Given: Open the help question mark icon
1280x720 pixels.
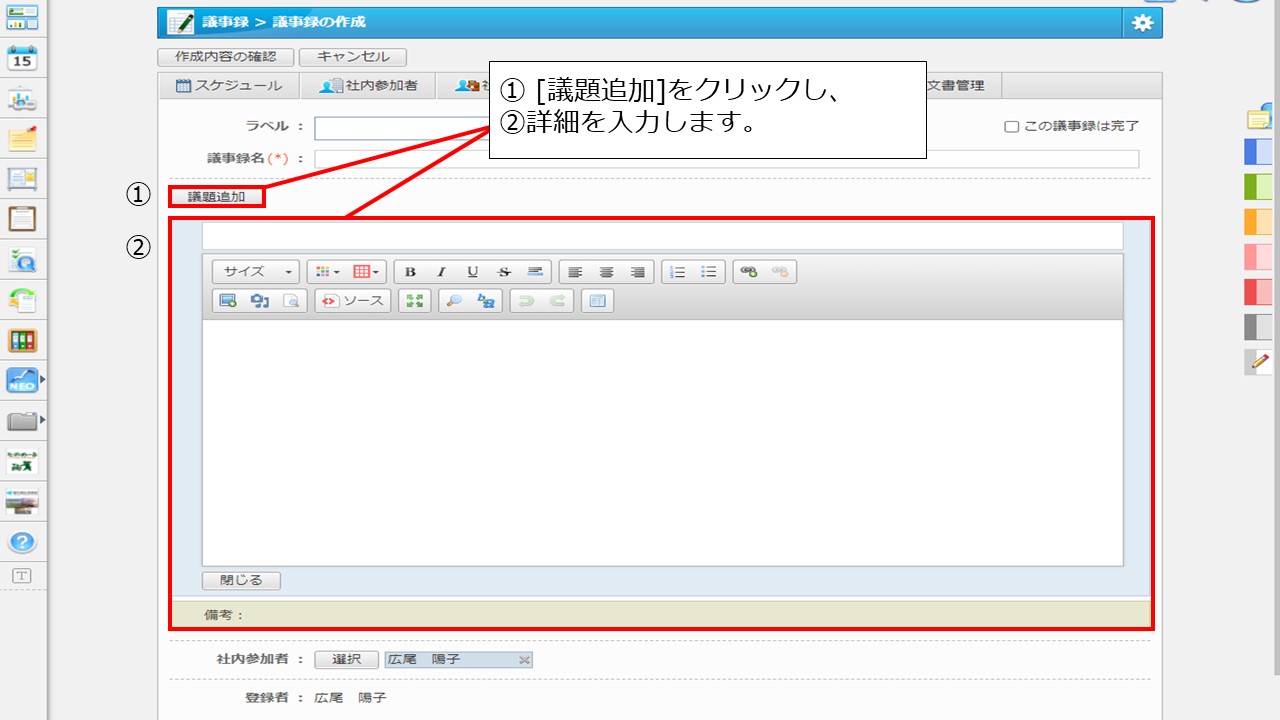Looking at the screenshot, I should tap(22, 543).
